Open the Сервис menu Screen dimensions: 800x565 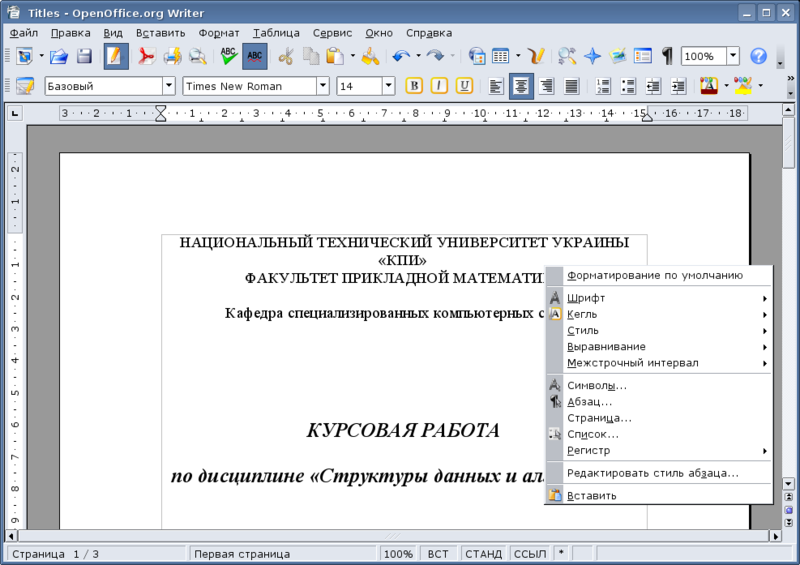[x=332, y=33]
